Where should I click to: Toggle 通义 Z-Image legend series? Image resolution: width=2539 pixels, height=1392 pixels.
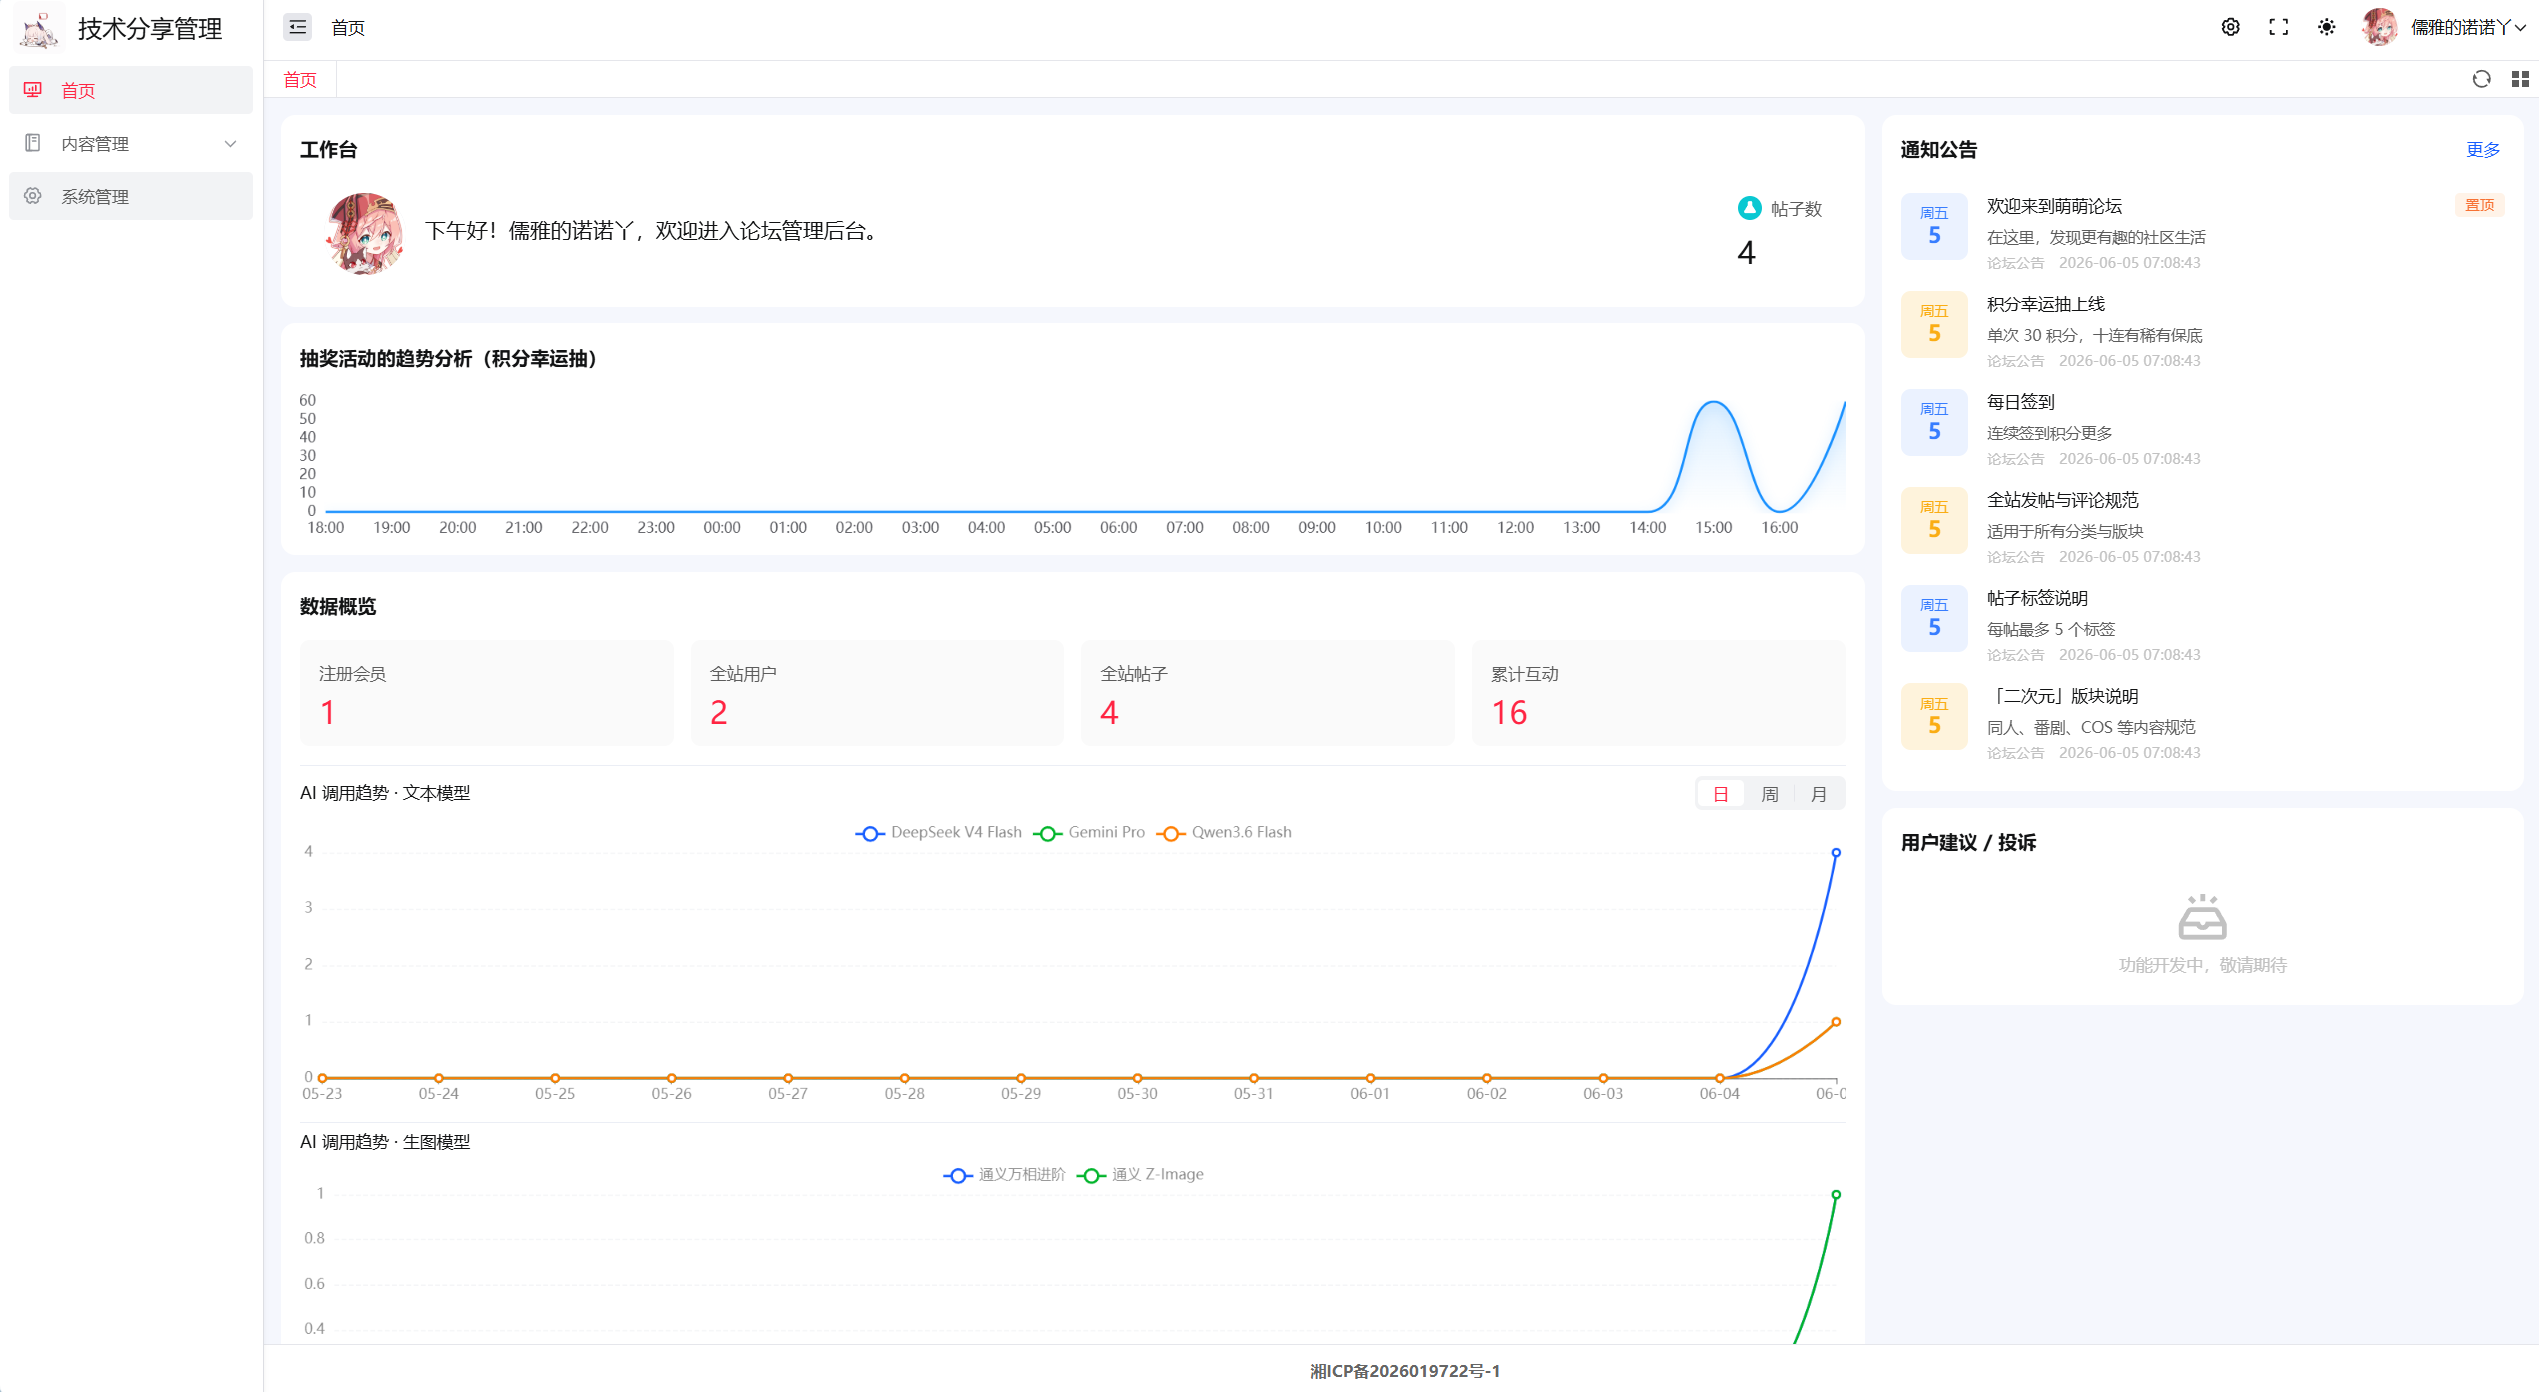coord(1140,1175)
